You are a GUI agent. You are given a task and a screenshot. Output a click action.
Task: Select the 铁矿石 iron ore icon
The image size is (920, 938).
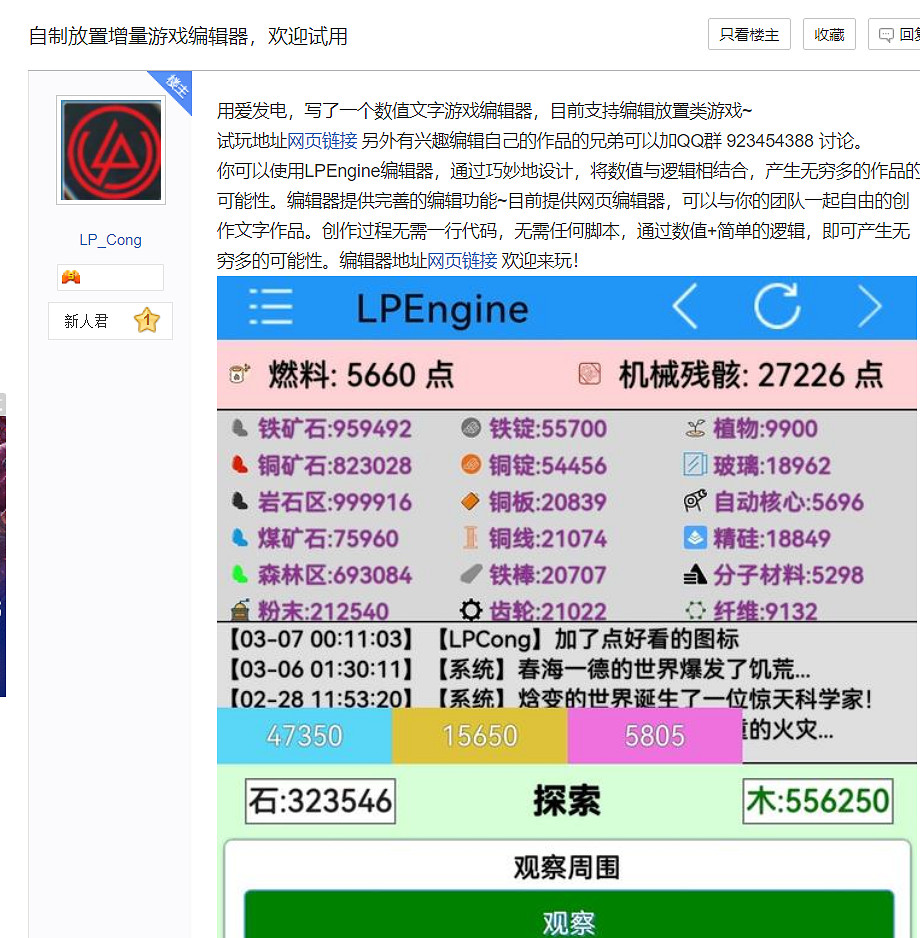coord(239,427)
